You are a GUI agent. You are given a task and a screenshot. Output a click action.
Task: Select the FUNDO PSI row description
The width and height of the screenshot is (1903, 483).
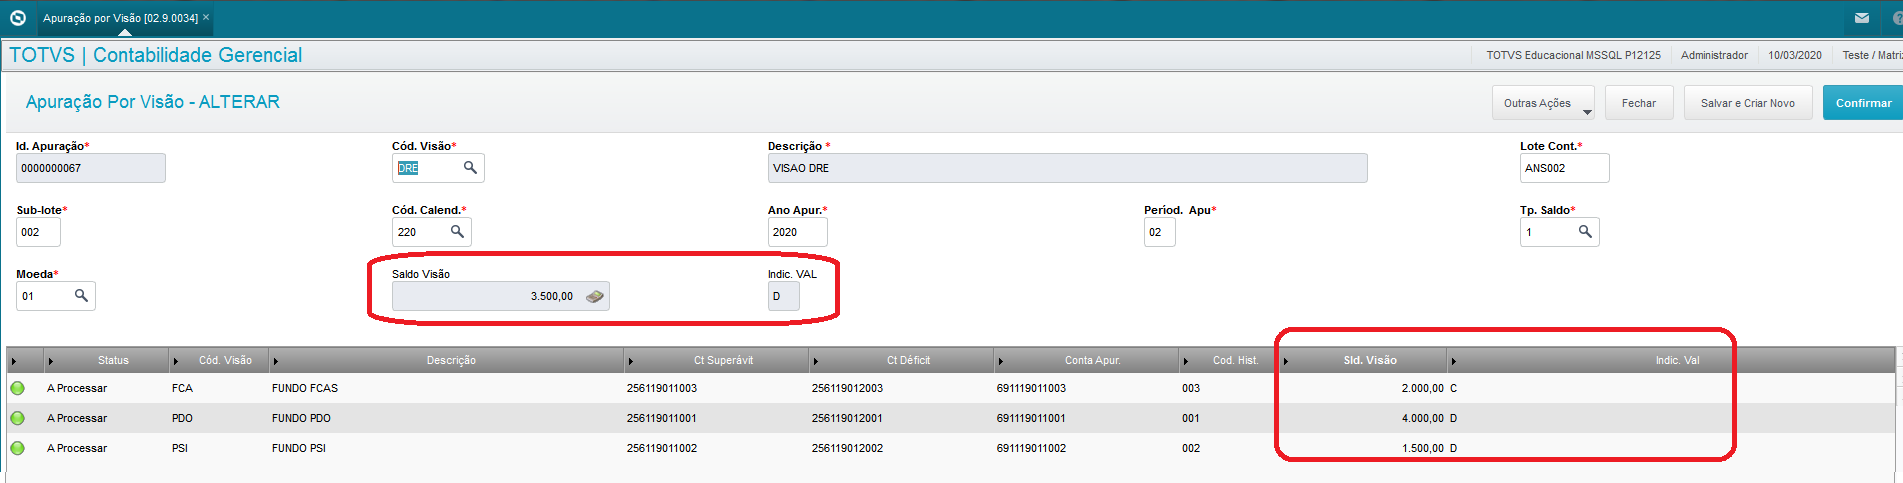pyautogui.click(x=299, y=448)
